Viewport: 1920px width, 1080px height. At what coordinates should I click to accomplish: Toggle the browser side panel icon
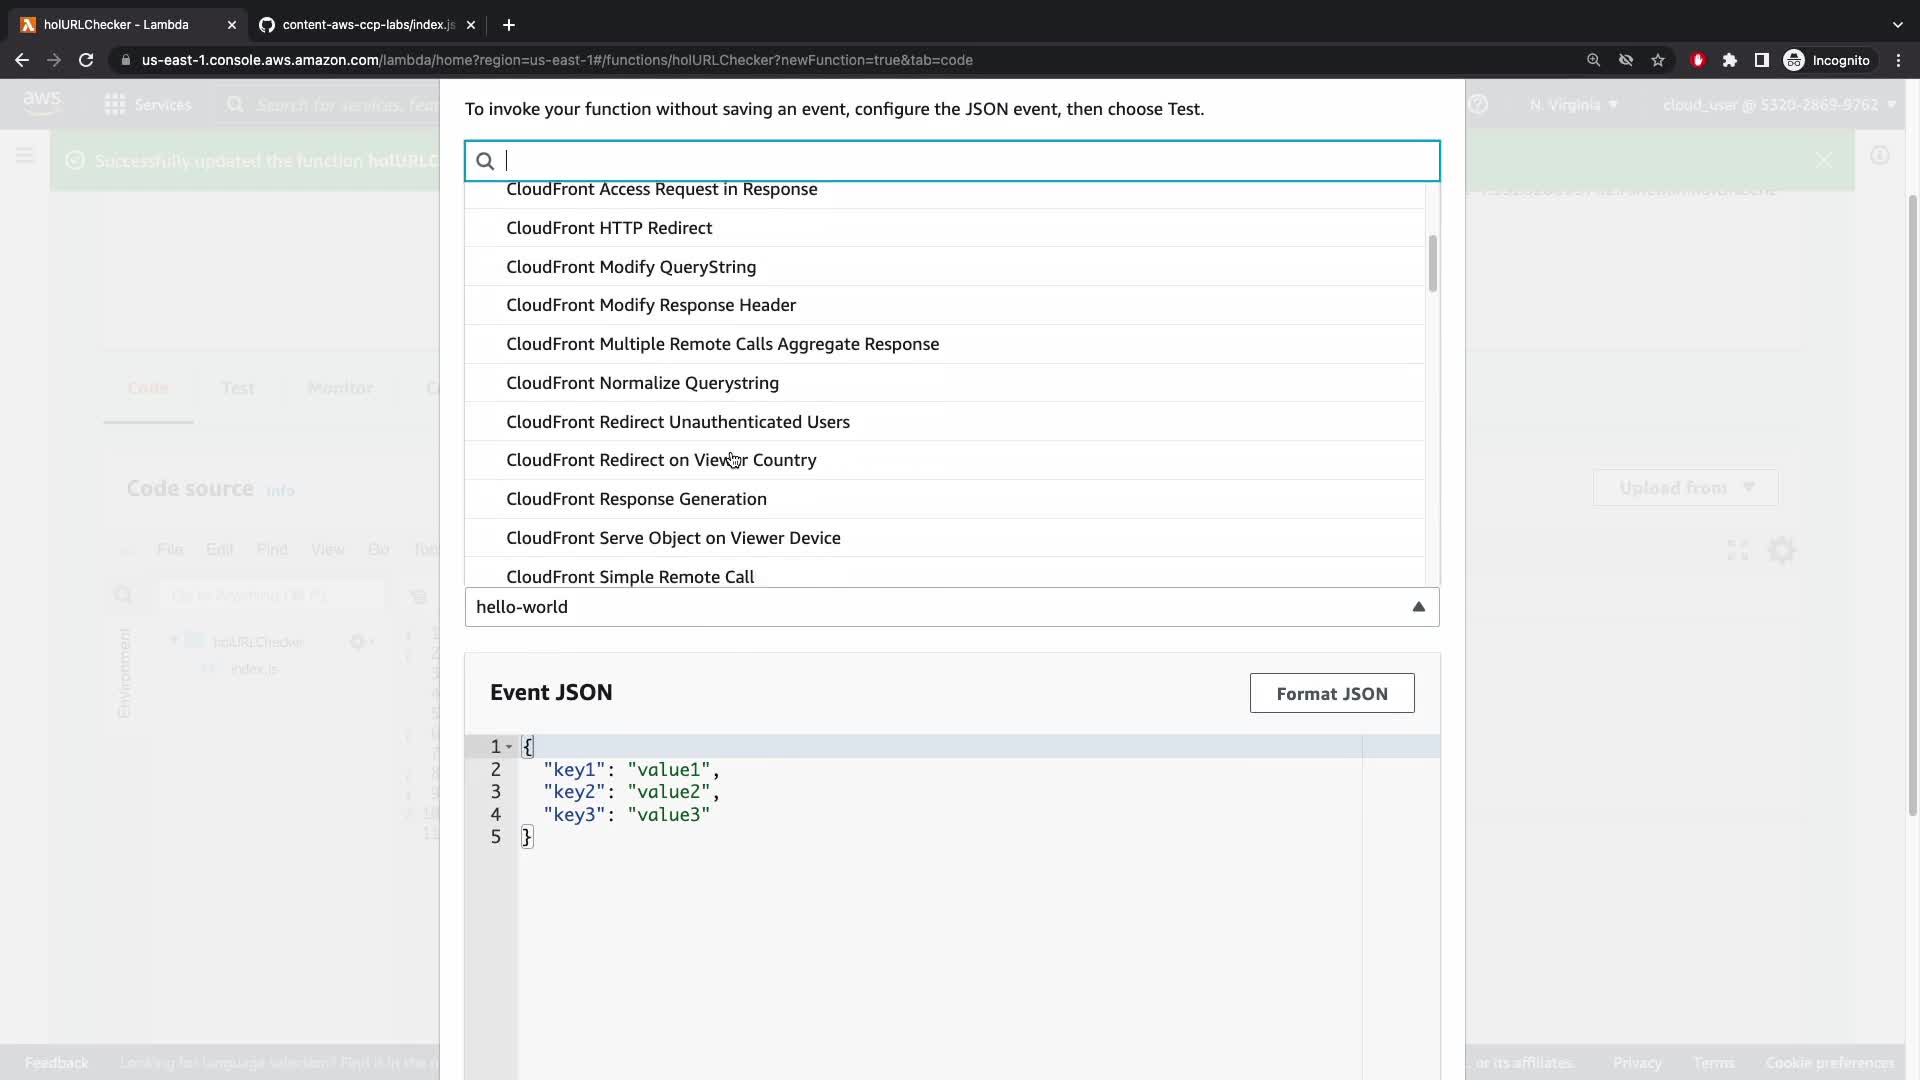tap(1762, 60)
